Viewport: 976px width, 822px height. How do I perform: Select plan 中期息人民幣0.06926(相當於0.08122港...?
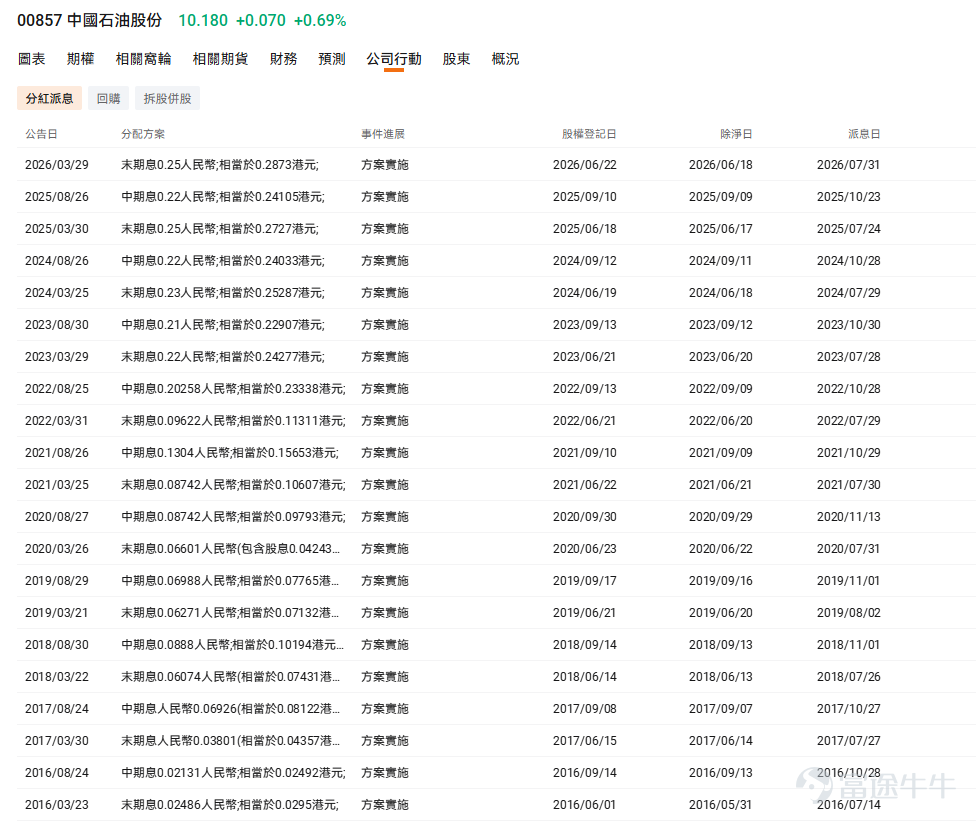230,709
